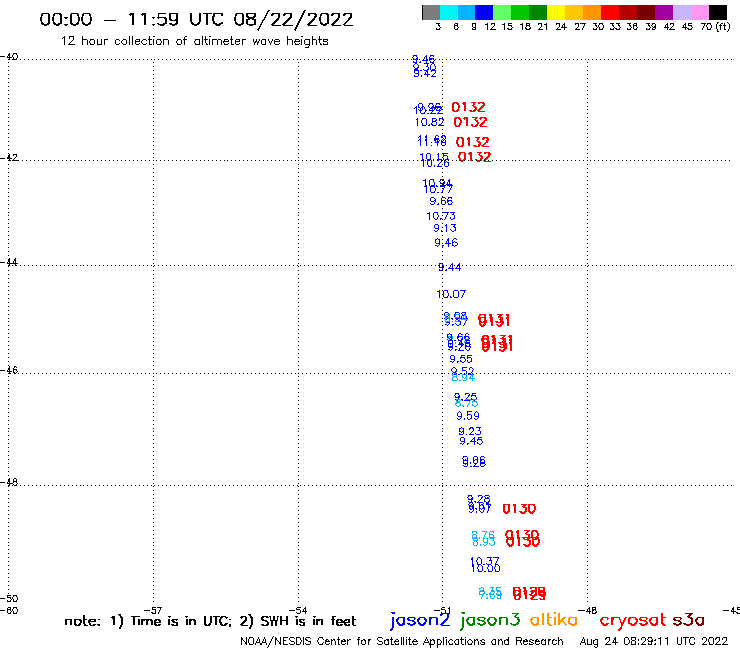Screen dimensions: 740x650
Task: Click the wave height reading 10.82
Action: (429, 122)
